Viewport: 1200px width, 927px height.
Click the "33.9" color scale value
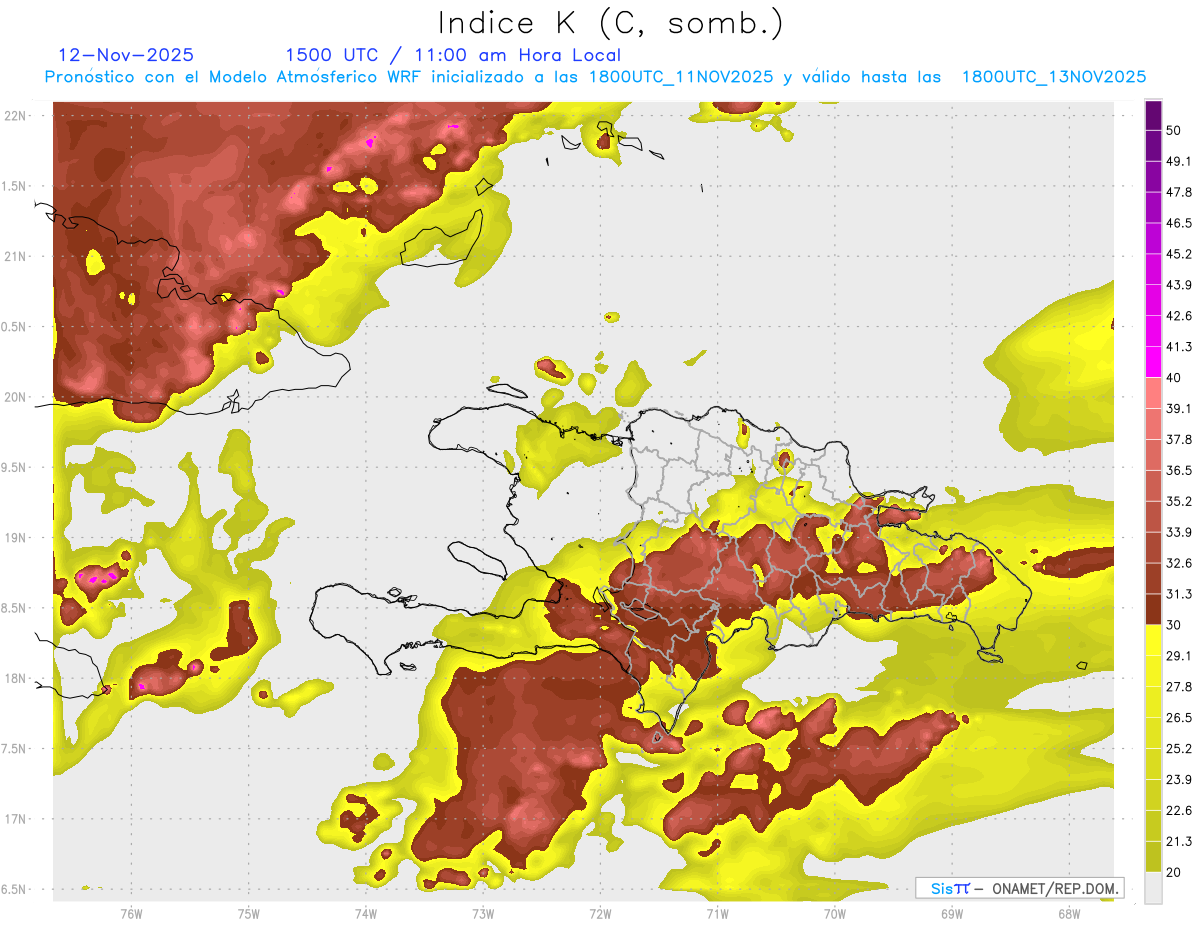tap(1179, 533)
